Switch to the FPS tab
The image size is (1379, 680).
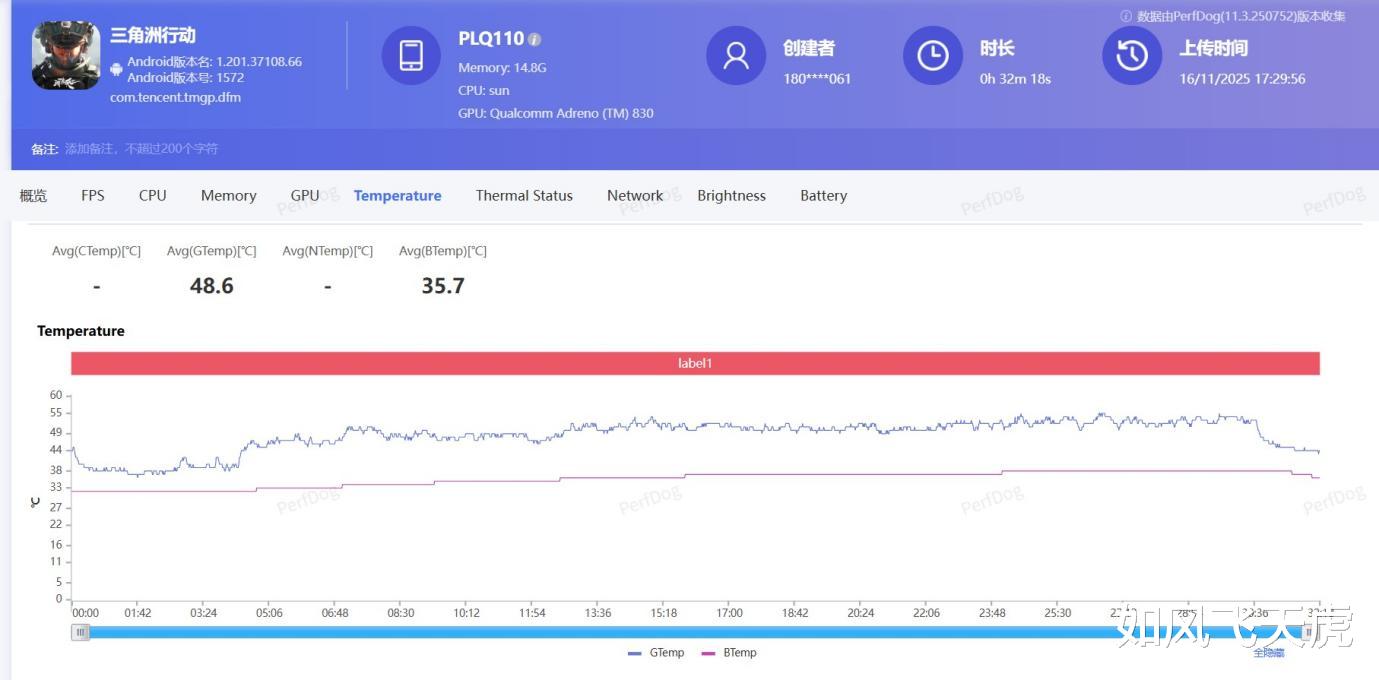click(93, 196)
